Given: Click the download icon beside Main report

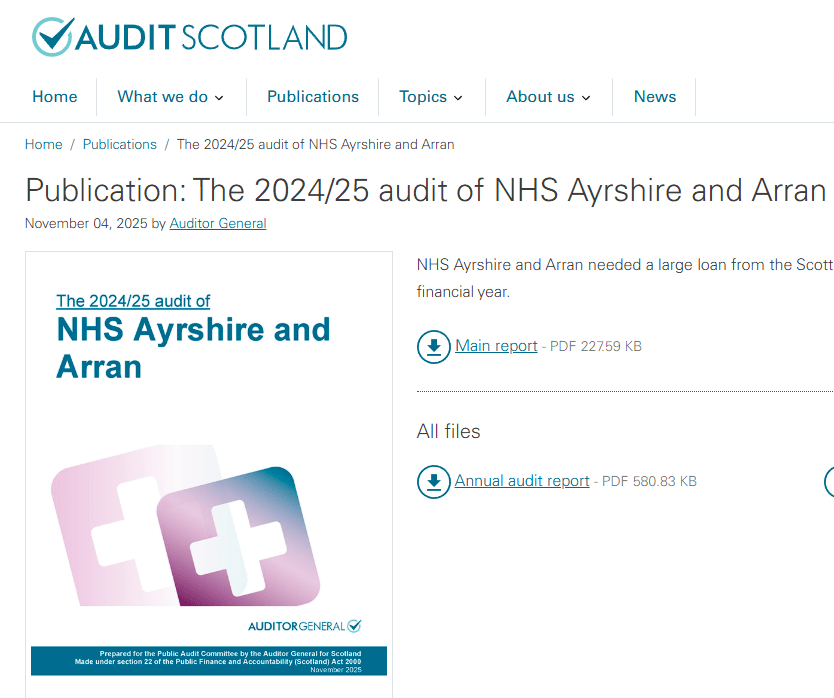Looking at the screenshot, I should click(x=433, y=346).
